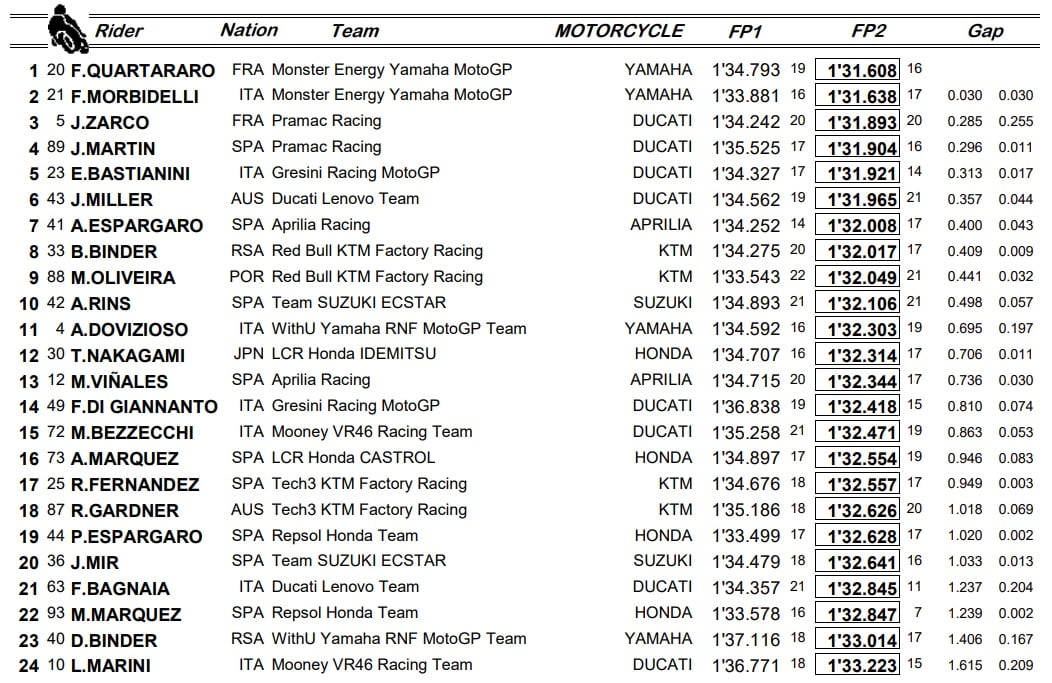Screen dimensions: 1052x683
Task: Click the Rider column header
Action: coord(119,31)
